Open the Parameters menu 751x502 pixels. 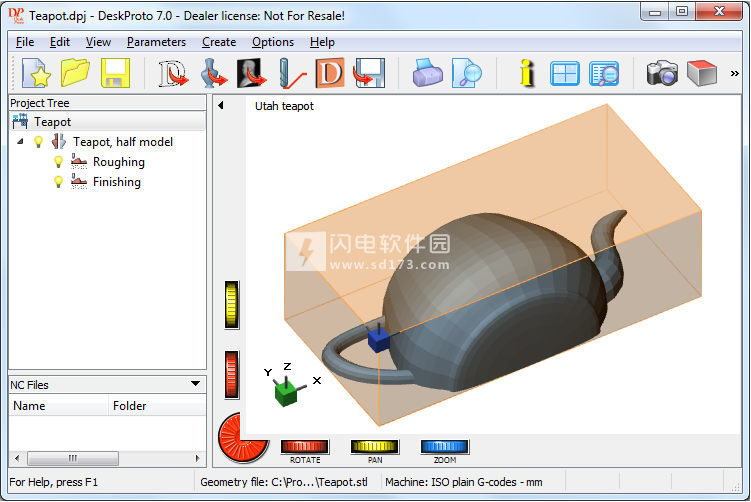(x=156, y=42)
